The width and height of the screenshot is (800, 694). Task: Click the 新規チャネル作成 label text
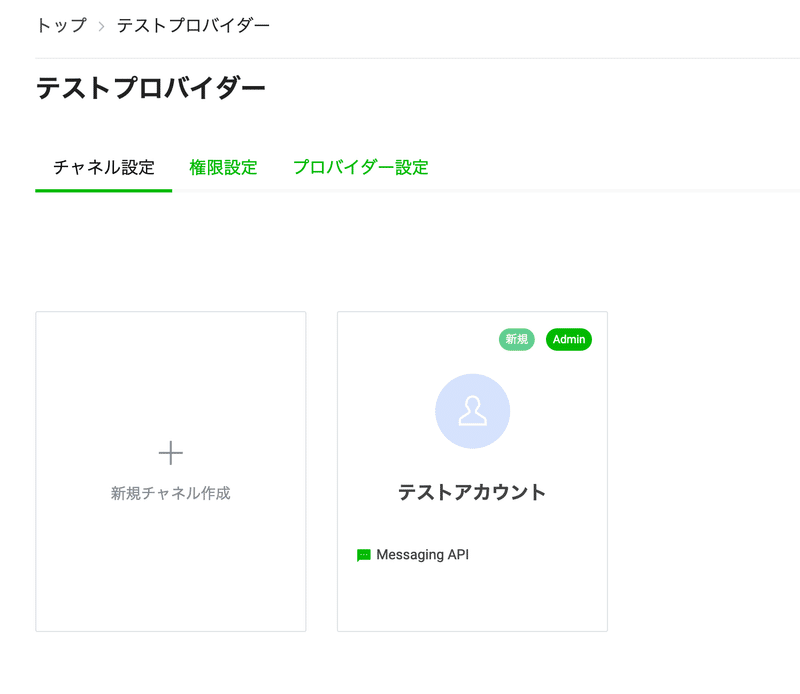click(170, 495)
